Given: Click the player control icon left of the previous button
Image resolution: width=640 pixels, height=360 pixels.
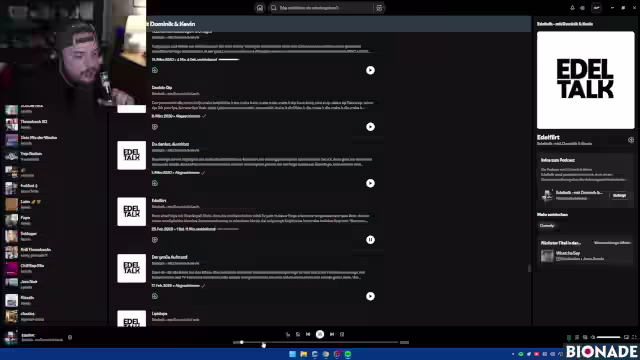Looking at the screenshot, I should 298,334.
